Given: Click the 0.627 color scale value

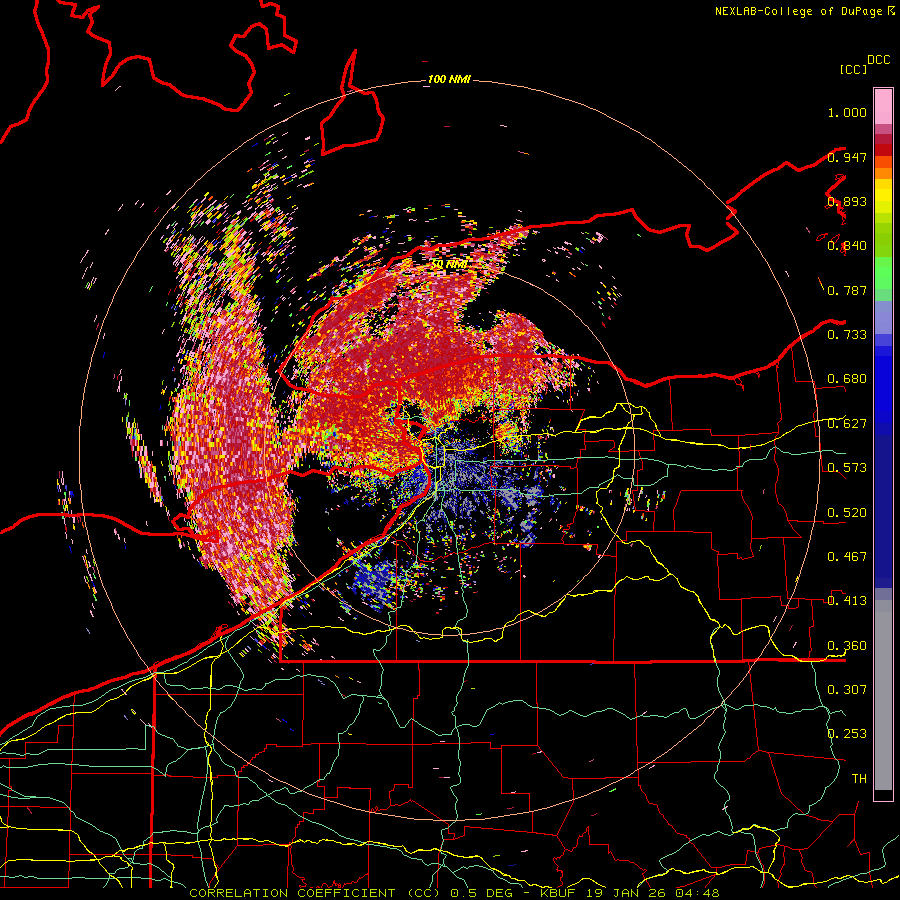Looking at the screenshot, I should coord(847,424).
